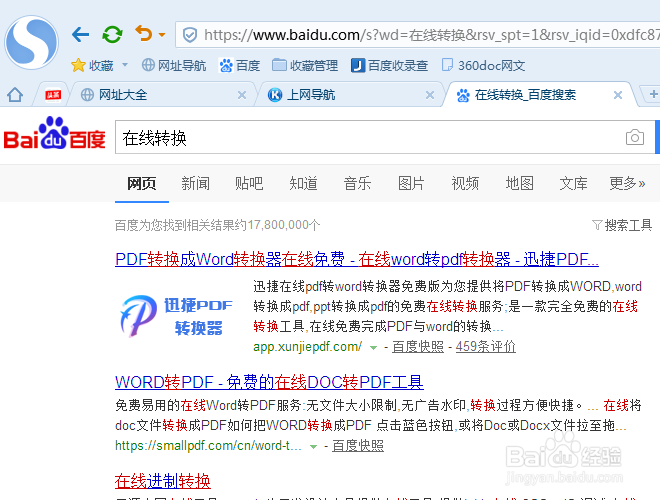Image resolution: width=660 pixels, height=500 pixels.
Task: Select the 知道 search category
Action: [303, 183]
